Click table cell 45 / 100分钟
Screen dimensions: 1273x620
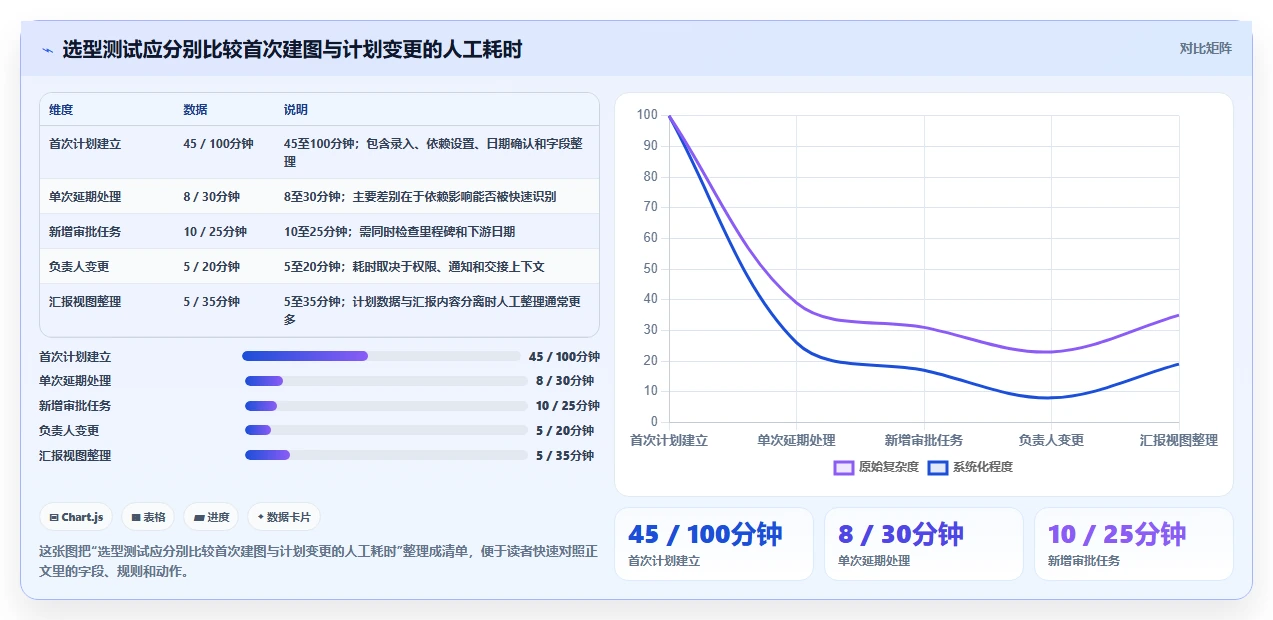[218, 144]
